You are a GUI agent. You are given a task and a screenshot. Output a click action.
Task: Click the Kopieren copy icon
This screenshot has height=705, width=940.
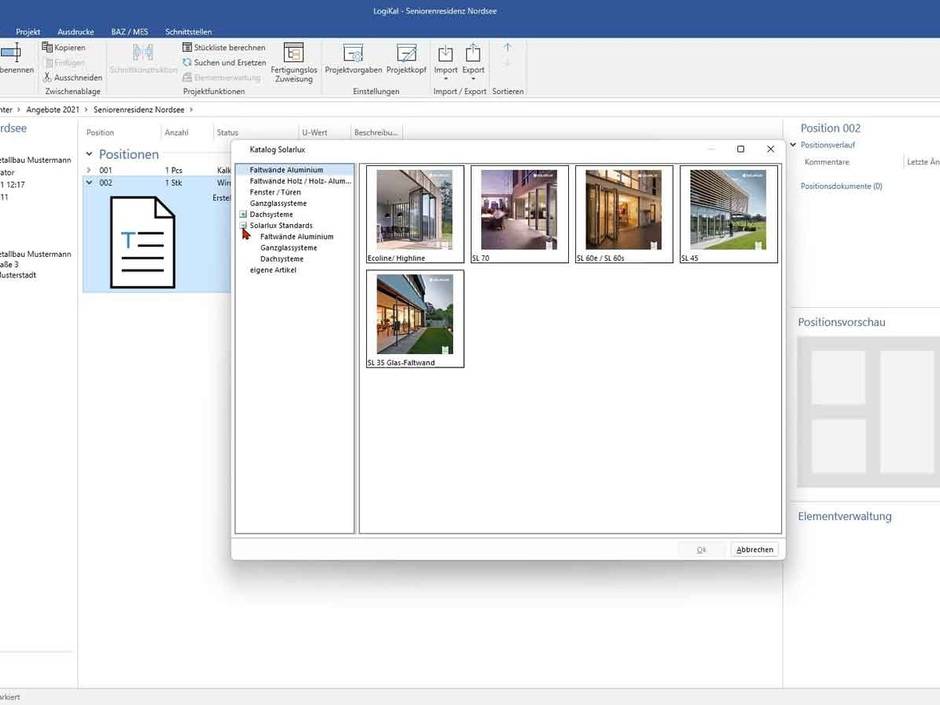(47, 48)
